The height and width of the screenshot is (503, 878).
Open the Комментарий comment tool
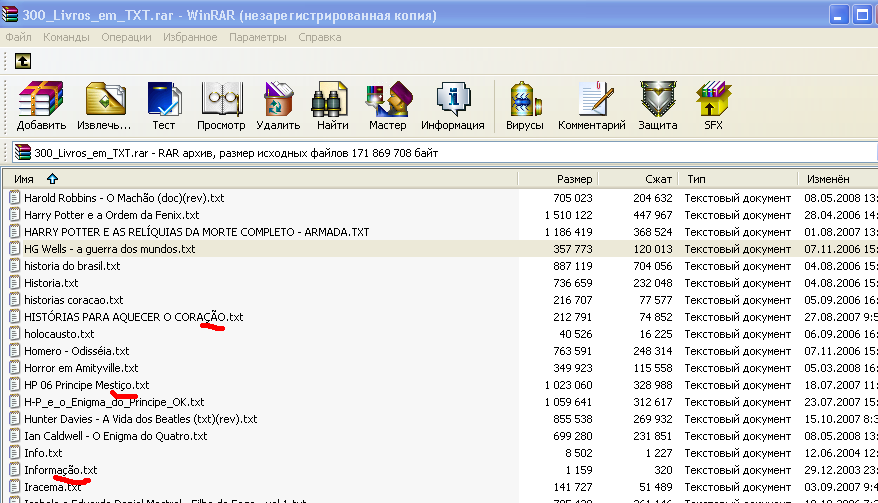[591, 106]
